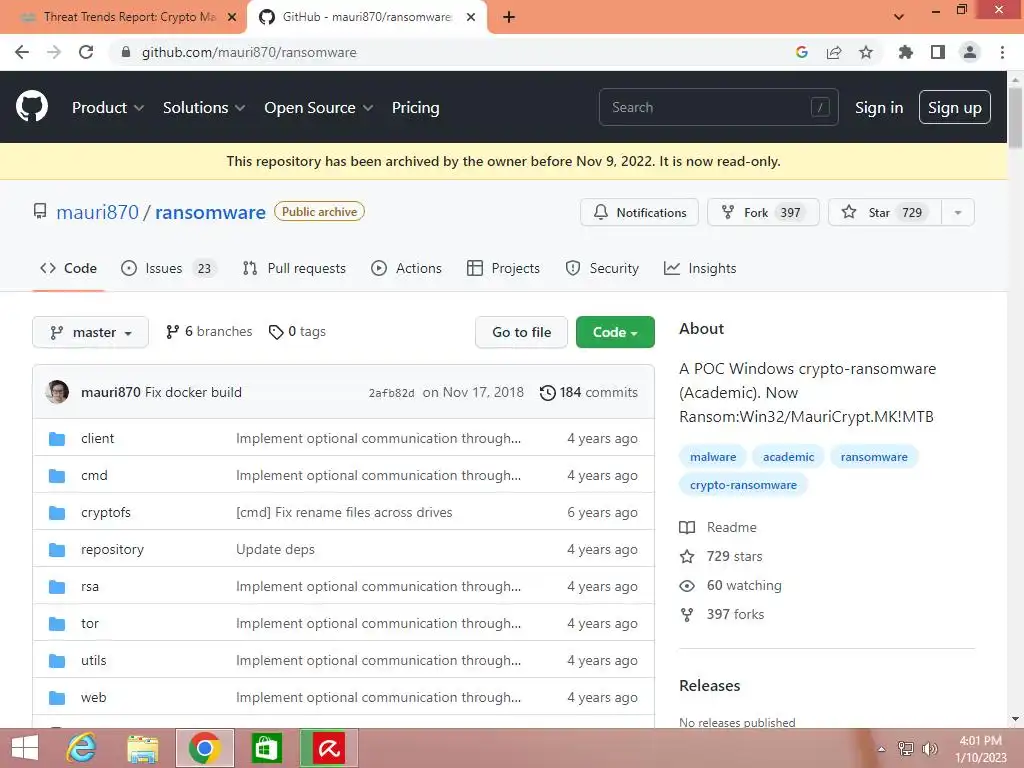Click the cryptofs folder icon
The height and width of the screenshot is (768, 1024).
57,513
